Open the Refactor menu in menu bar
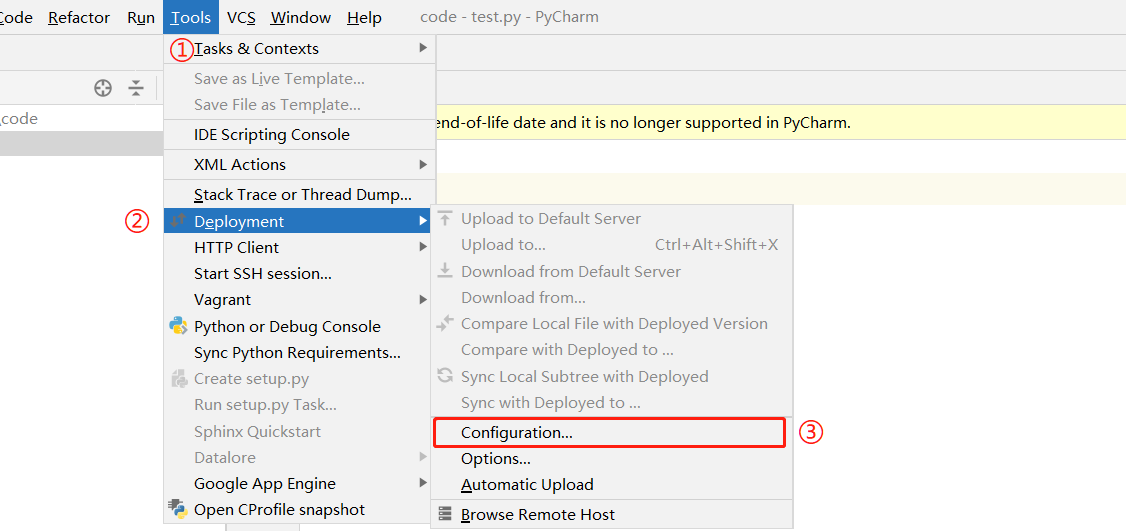The height and width of the screenshot is (531, 1126). (79, 18)
